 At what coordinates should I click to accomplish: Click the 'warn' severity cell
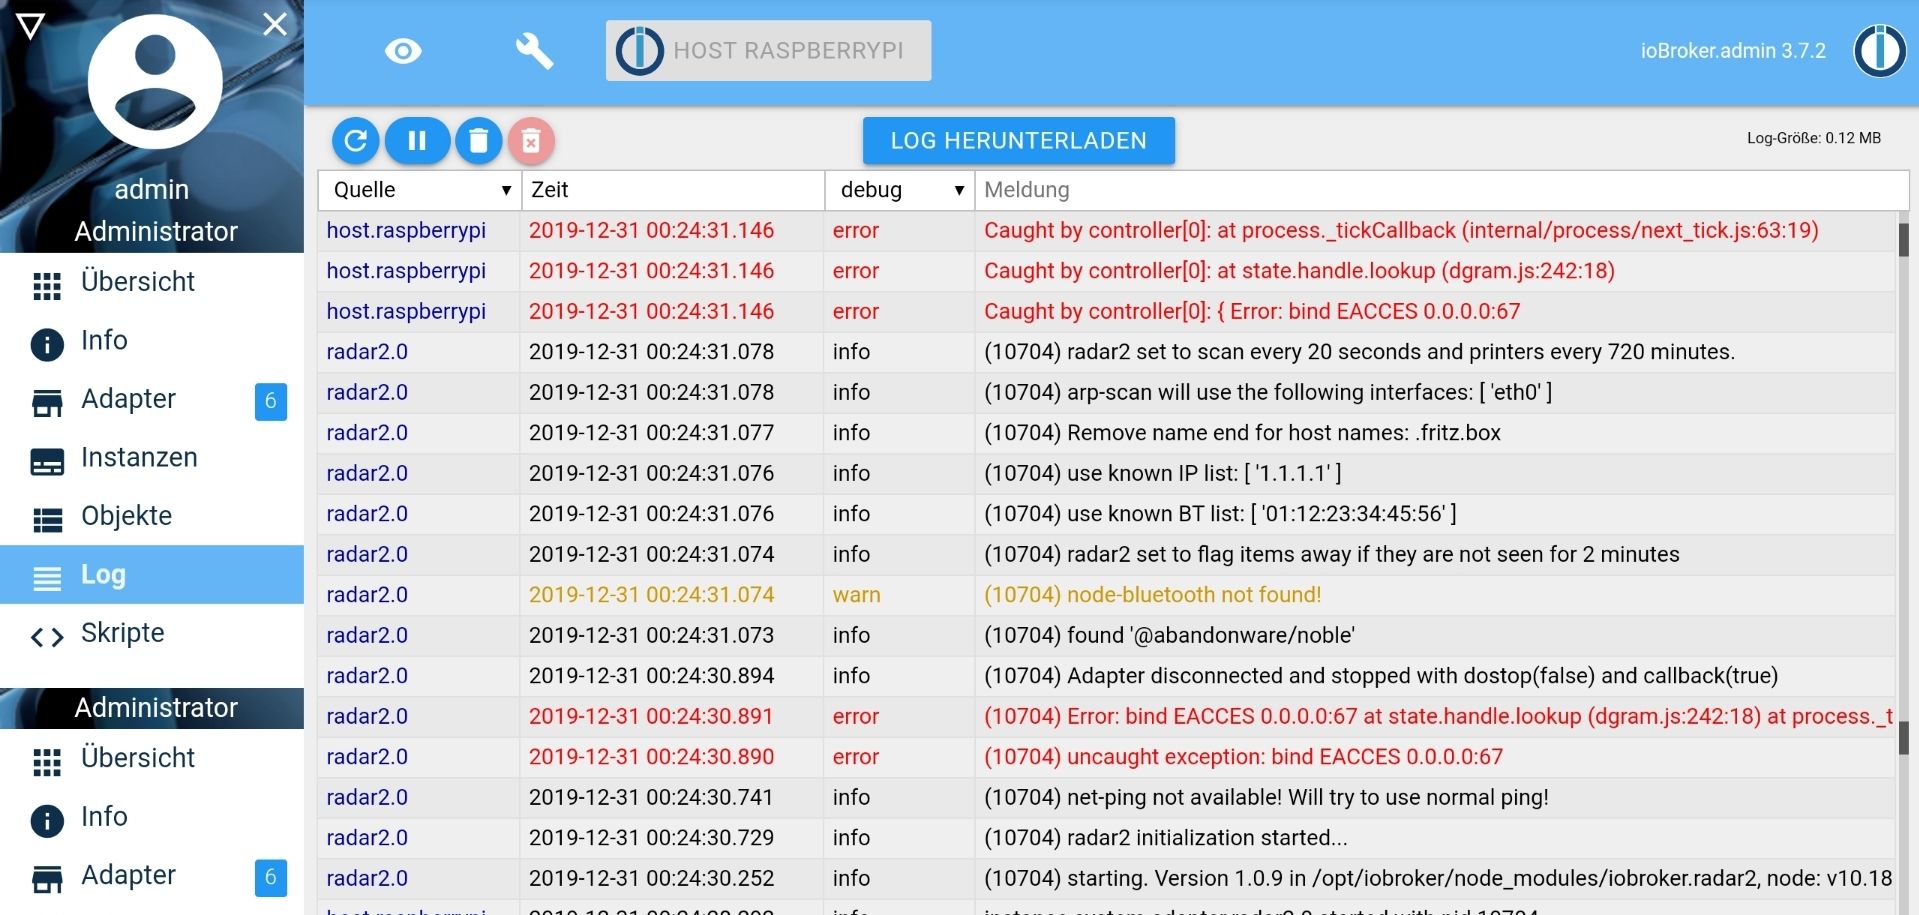[857, 595]
